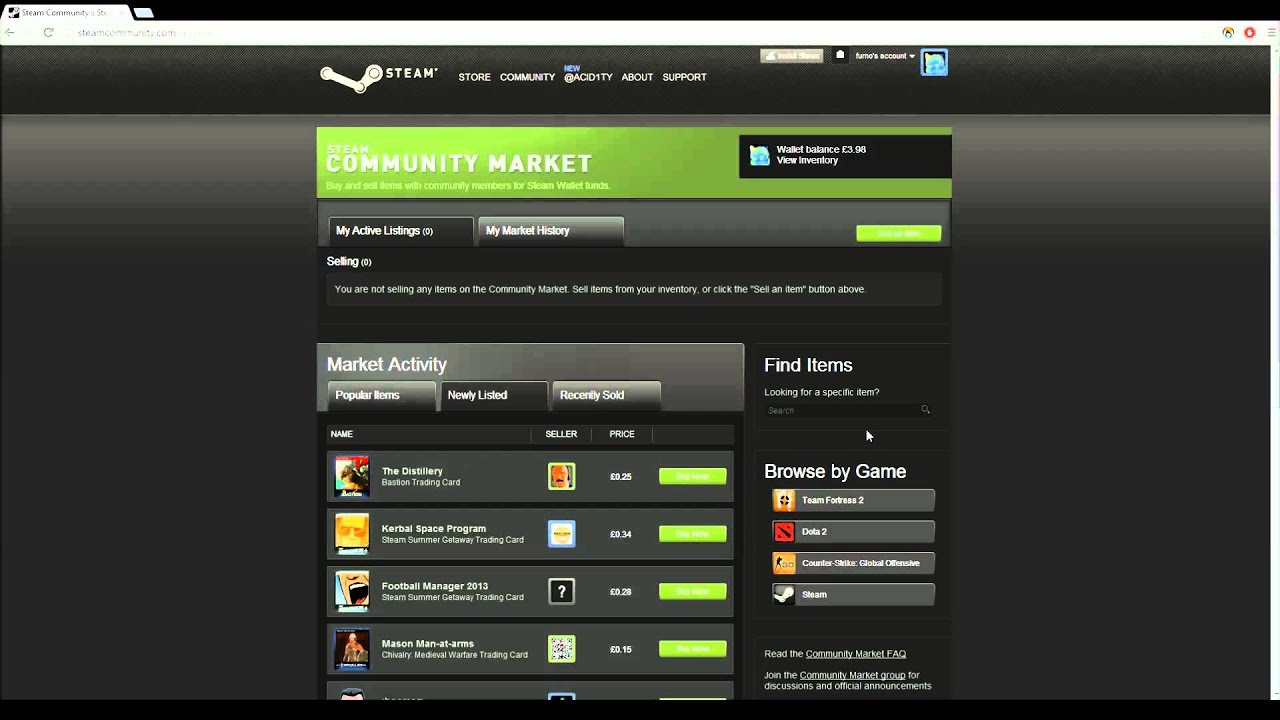
Task: Click the green Sell an item button
Action: pyautogui.click(x=898, y=233)
